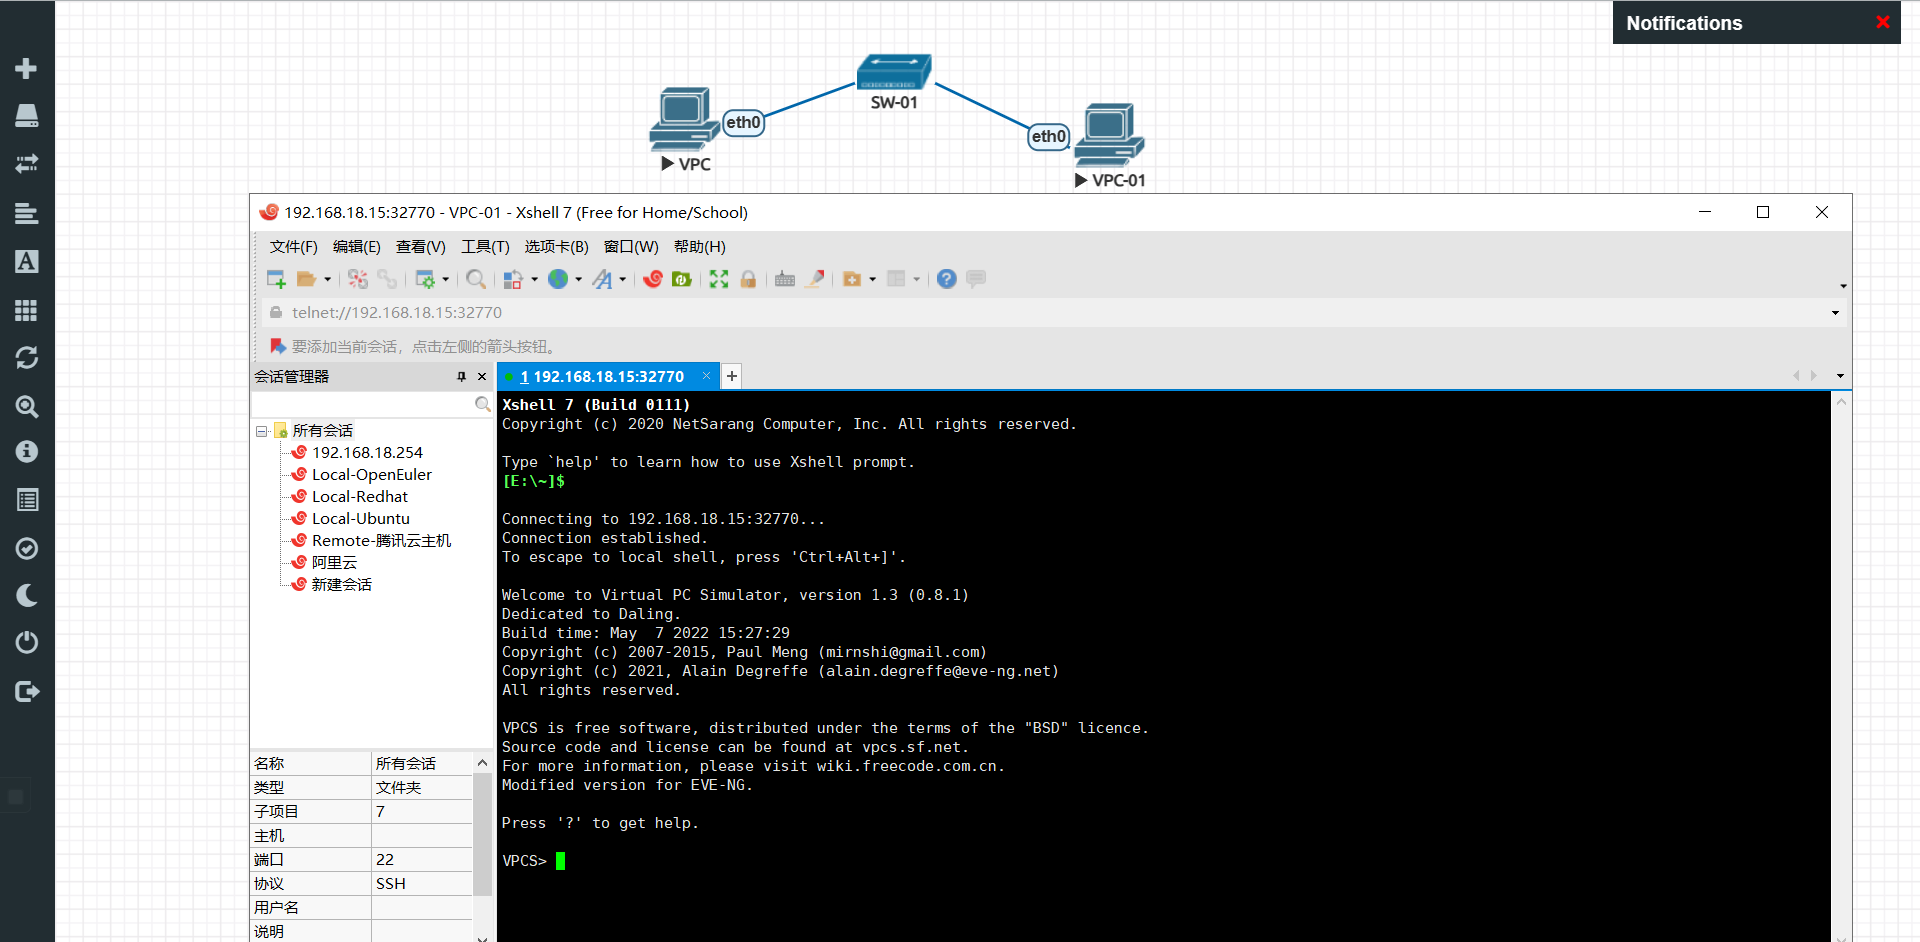Image resolution: width=1920 pixels, height=942 pixels.
Task: Click the color scheme toolbar icon
Action: [x=513, y=279]
